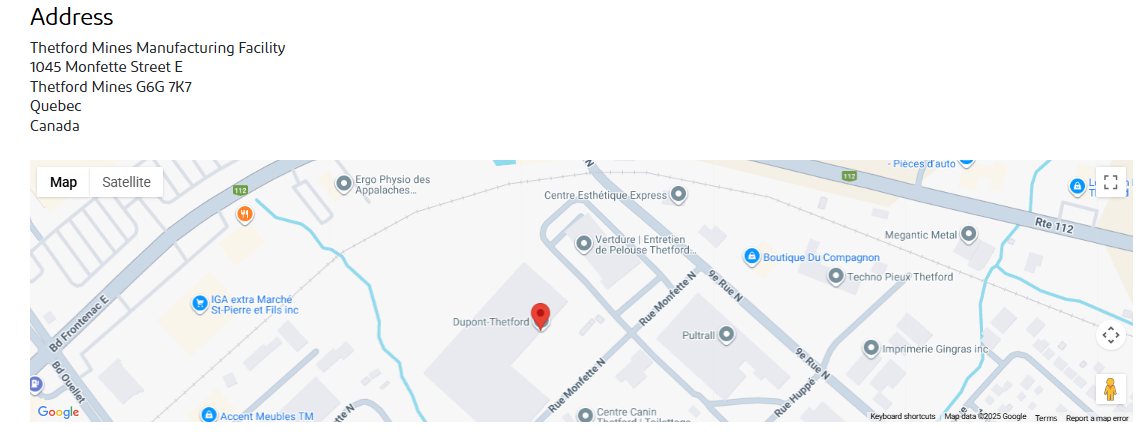Select the Boutique Du Compagnon shop marker
Screen dimensions: 1148x442
click(750, 256)
